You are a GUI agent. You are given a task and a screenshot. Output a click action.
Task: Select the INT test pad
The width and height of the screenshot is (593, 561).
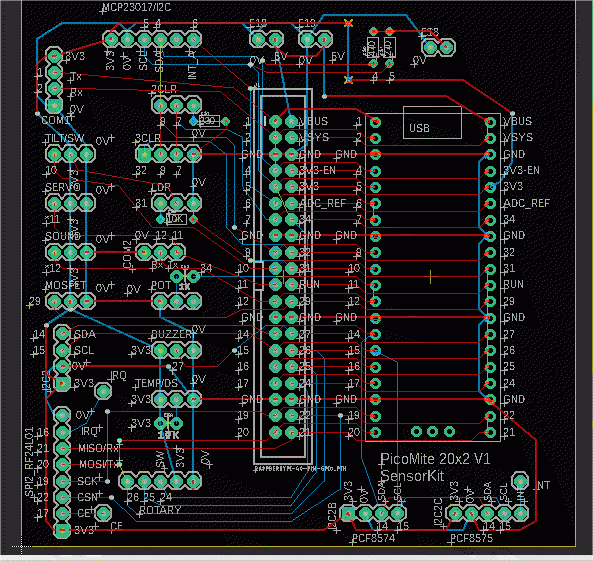tap(520, 481)
